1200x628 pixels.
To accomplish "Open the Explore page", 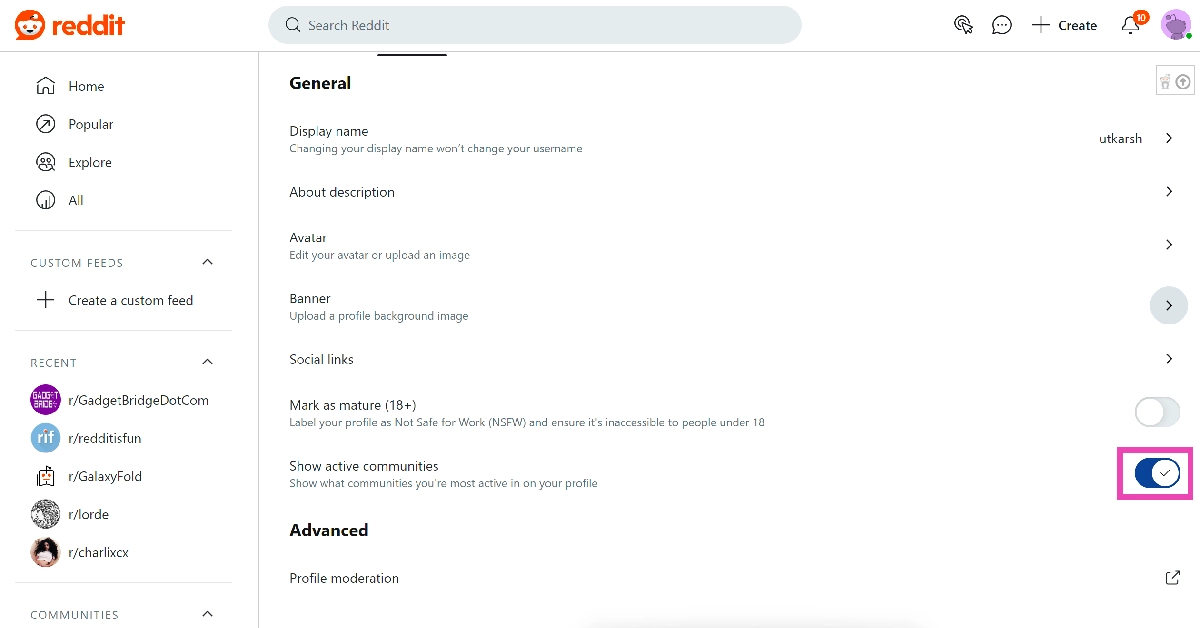I will pos(89,162).
